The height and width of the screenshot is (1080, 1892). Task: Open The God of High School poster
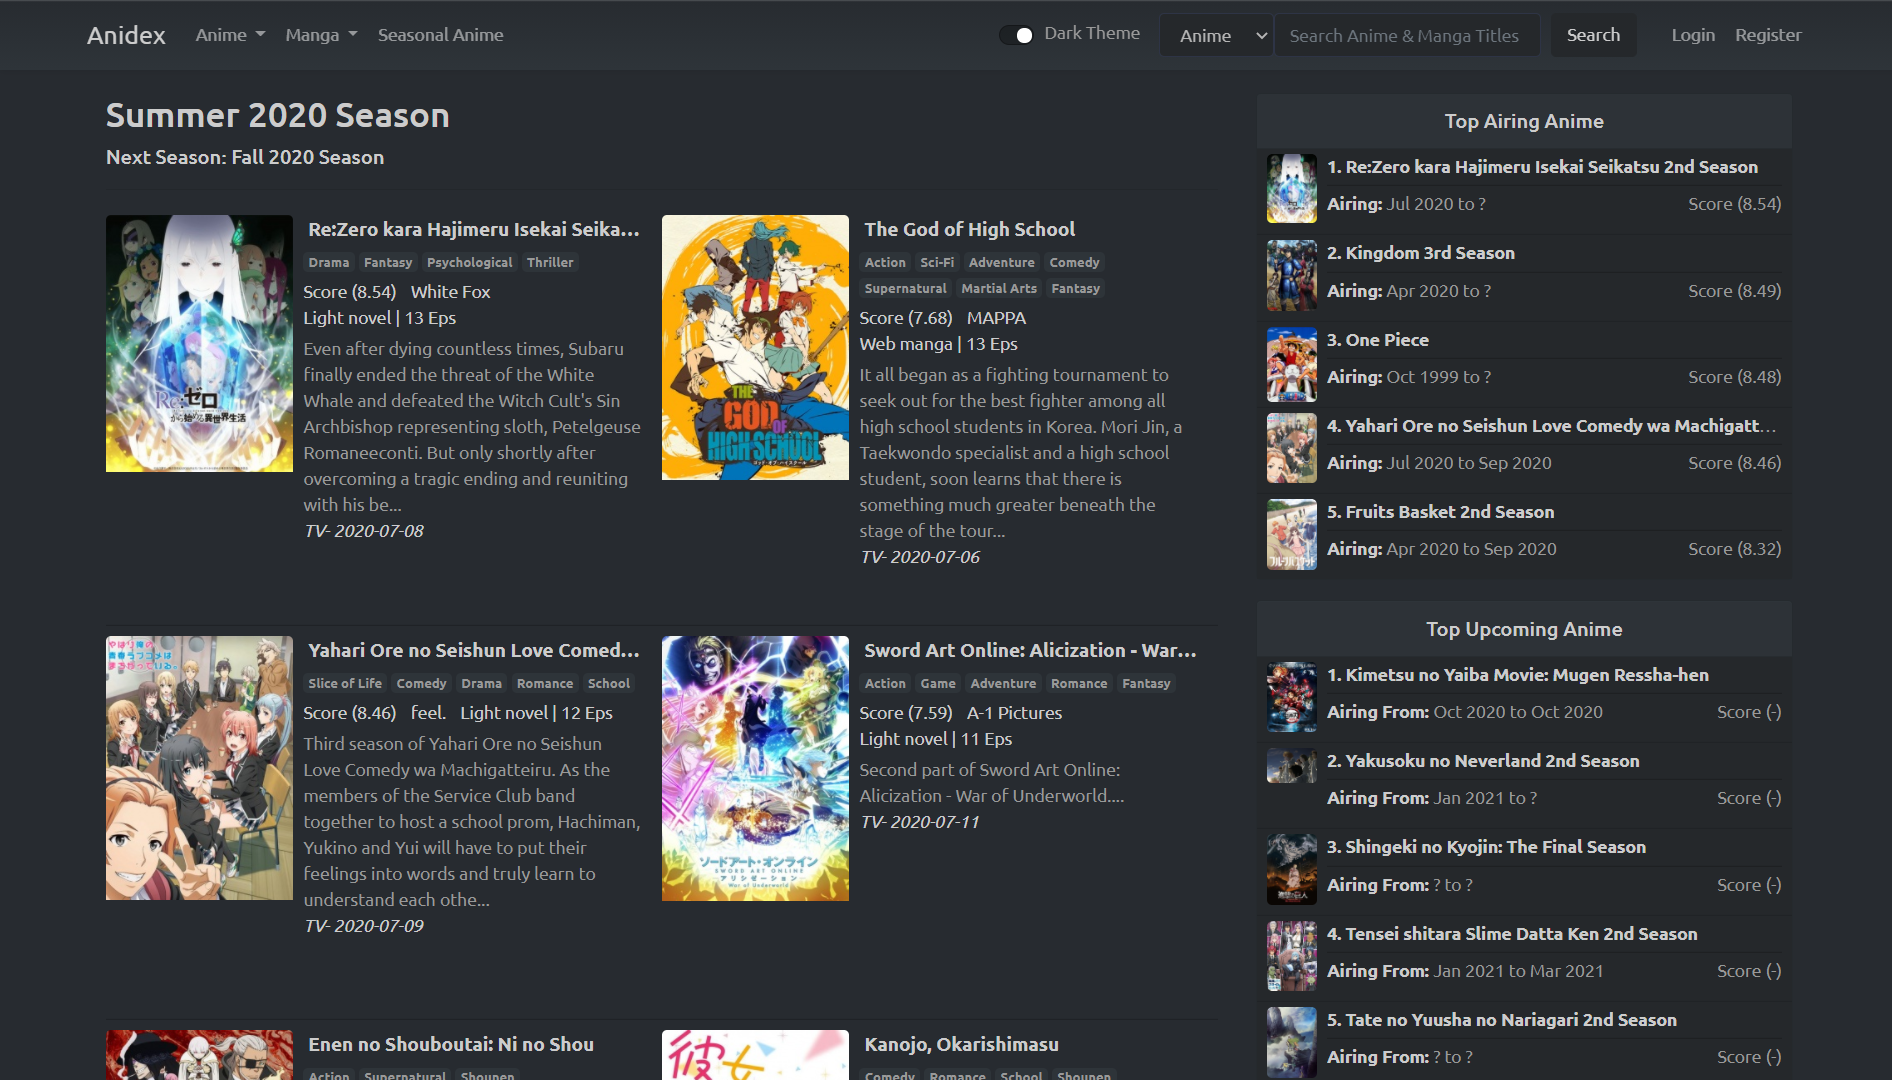point(755,347)
